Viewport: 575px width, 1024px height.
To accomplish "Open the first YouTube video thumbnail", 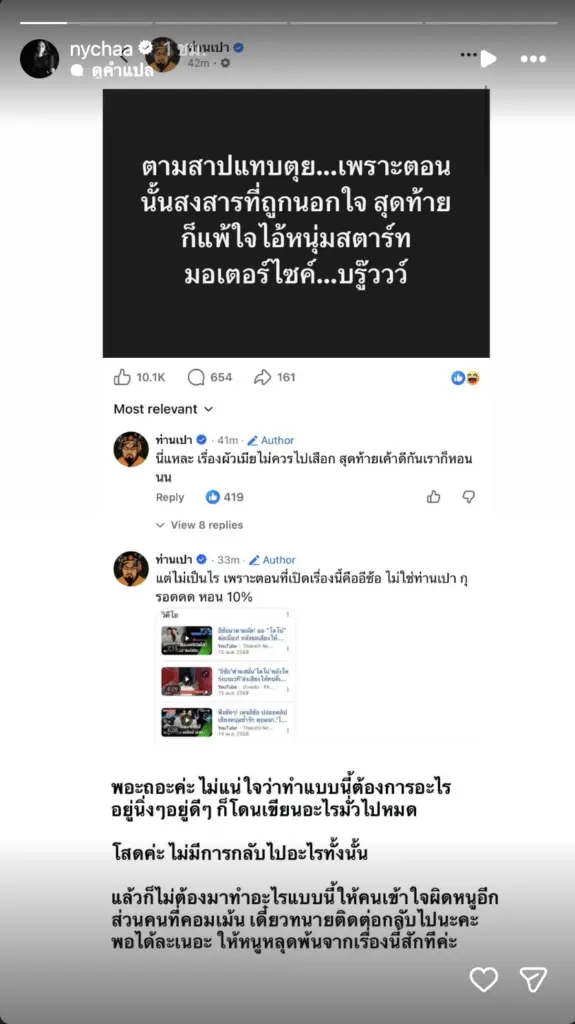I will [x=187, y=640].
